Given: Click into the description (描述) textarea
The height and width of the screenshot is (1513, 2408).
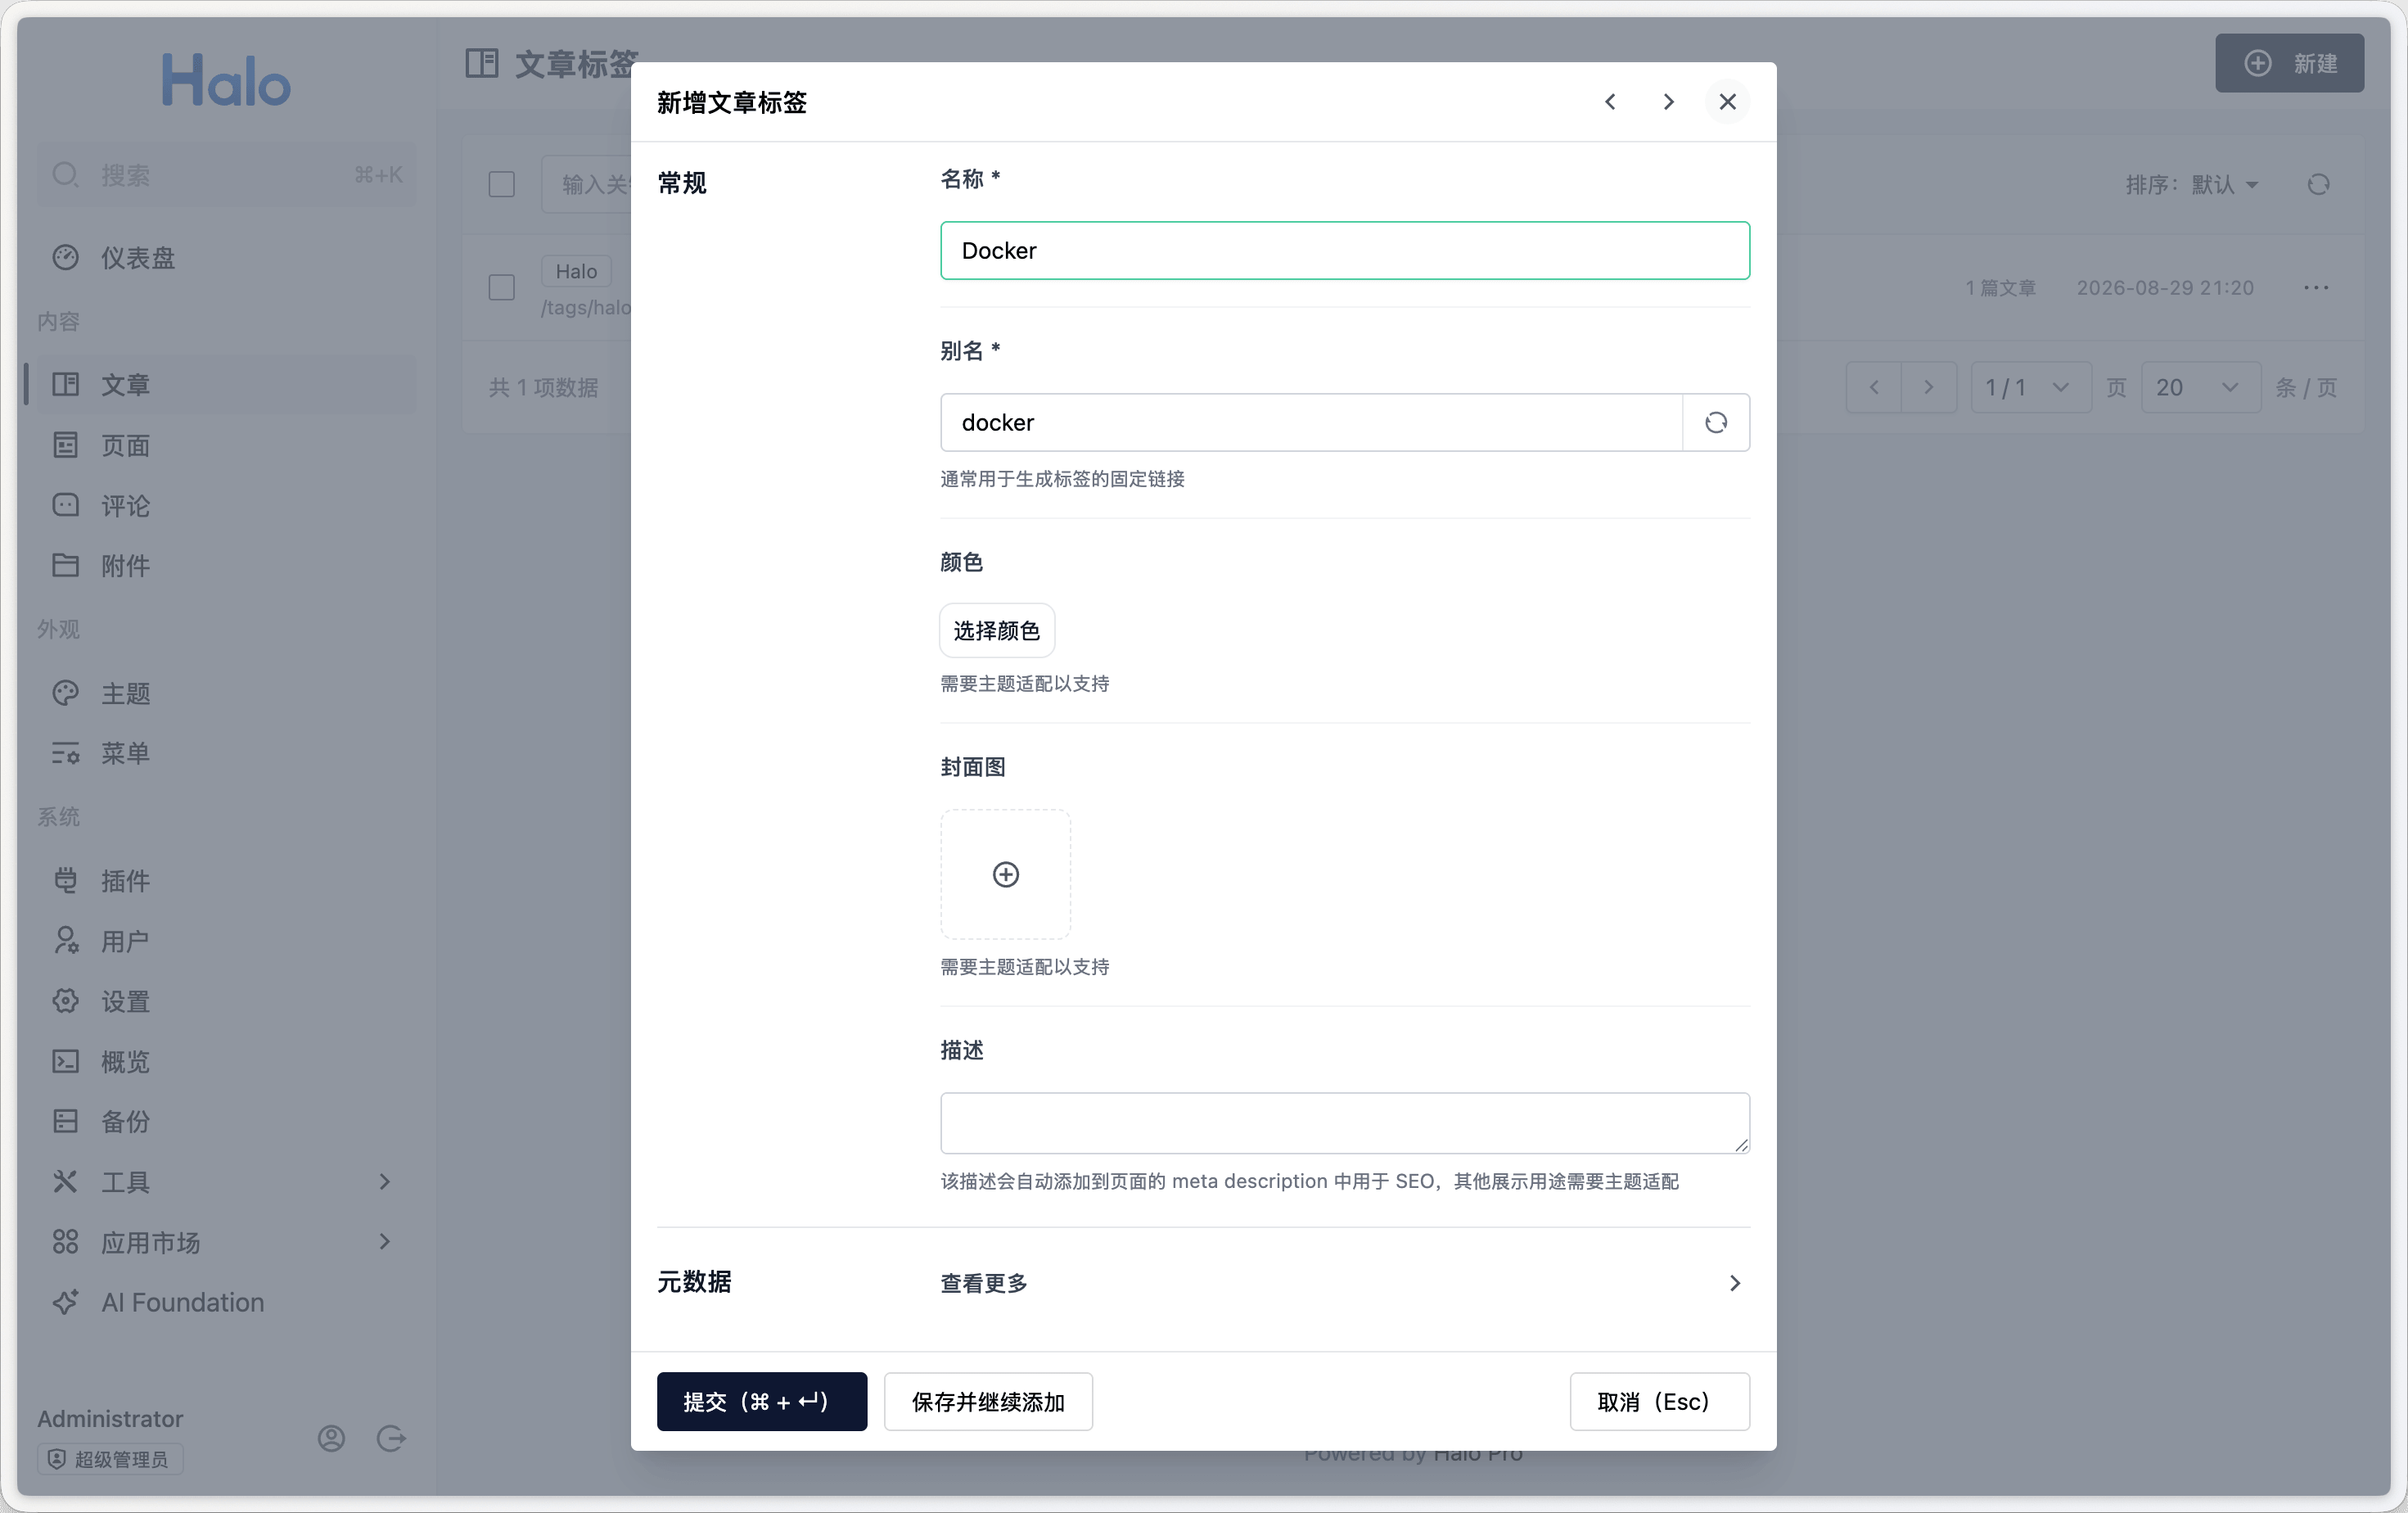Looking at the screenshot, I should pyautogui.click(x=1344, y=1123).
